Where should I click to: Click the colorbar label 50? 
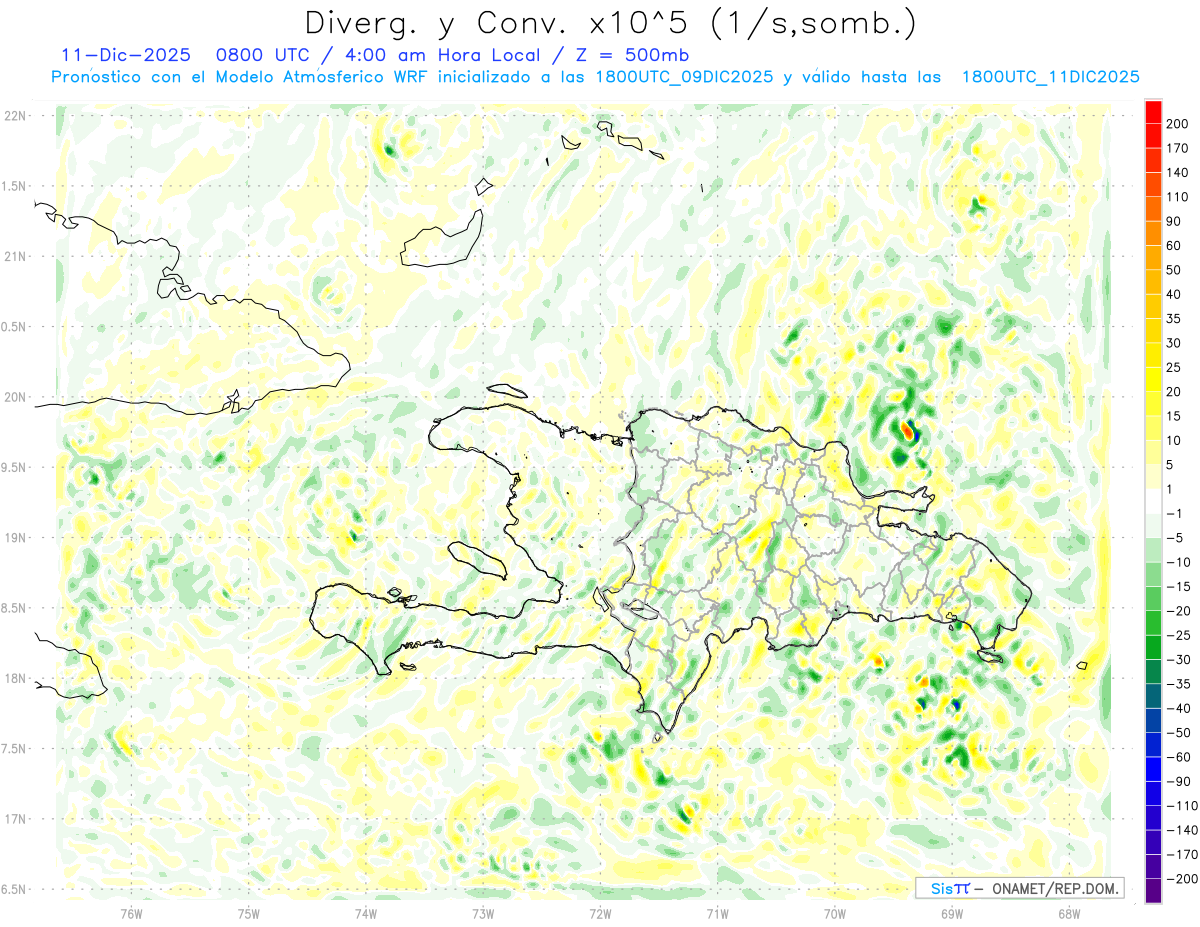[1176, 270]
